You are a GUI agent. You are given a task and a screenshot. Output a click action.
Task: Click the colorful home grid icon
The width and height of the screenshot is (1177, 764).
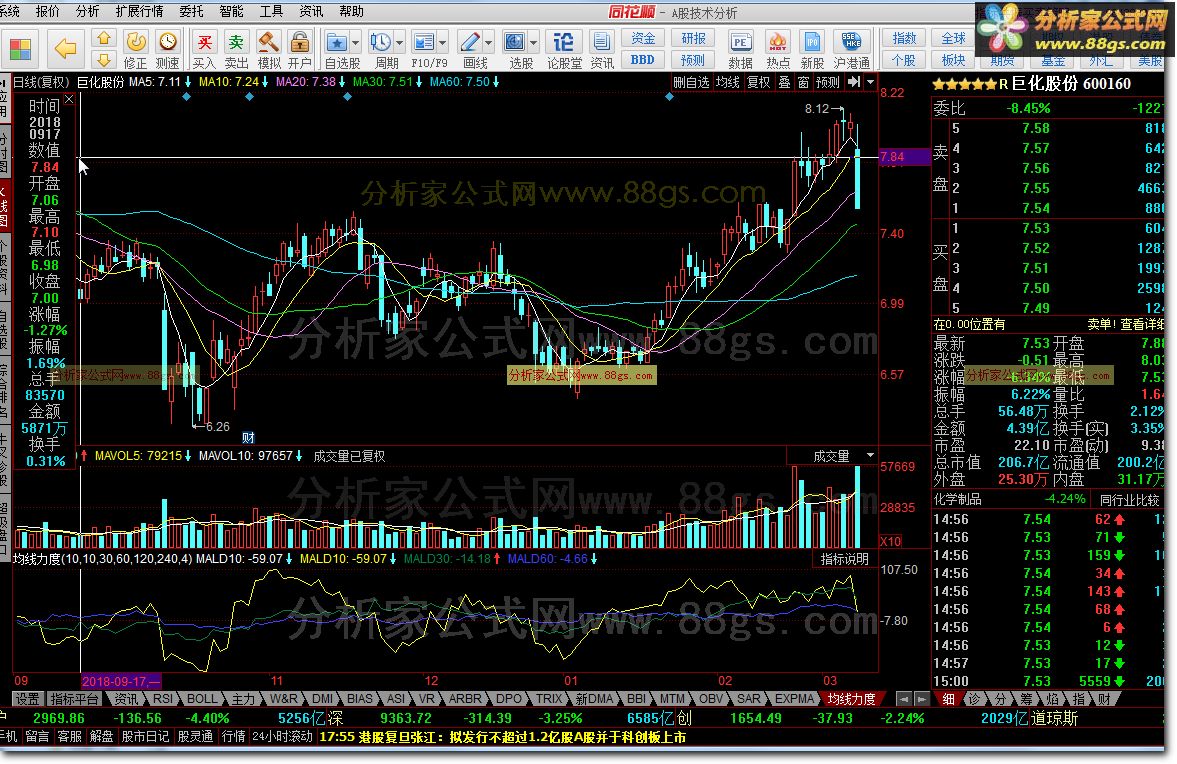20,50
